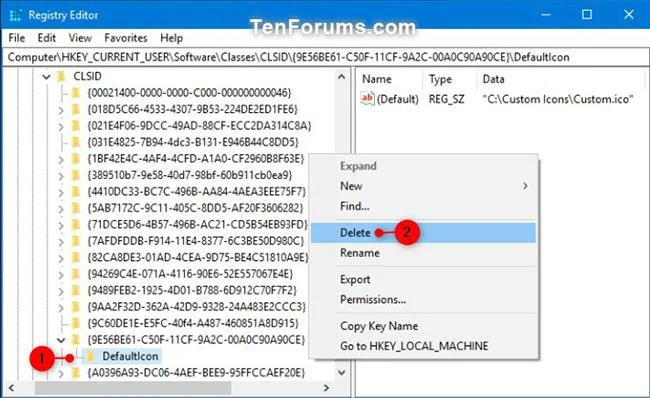Select key {4410DC33-BC7C-496B-AA84-4AEA3EEE75F7}
The width and height of the screenshot is (650, 398).
(196, 192)
